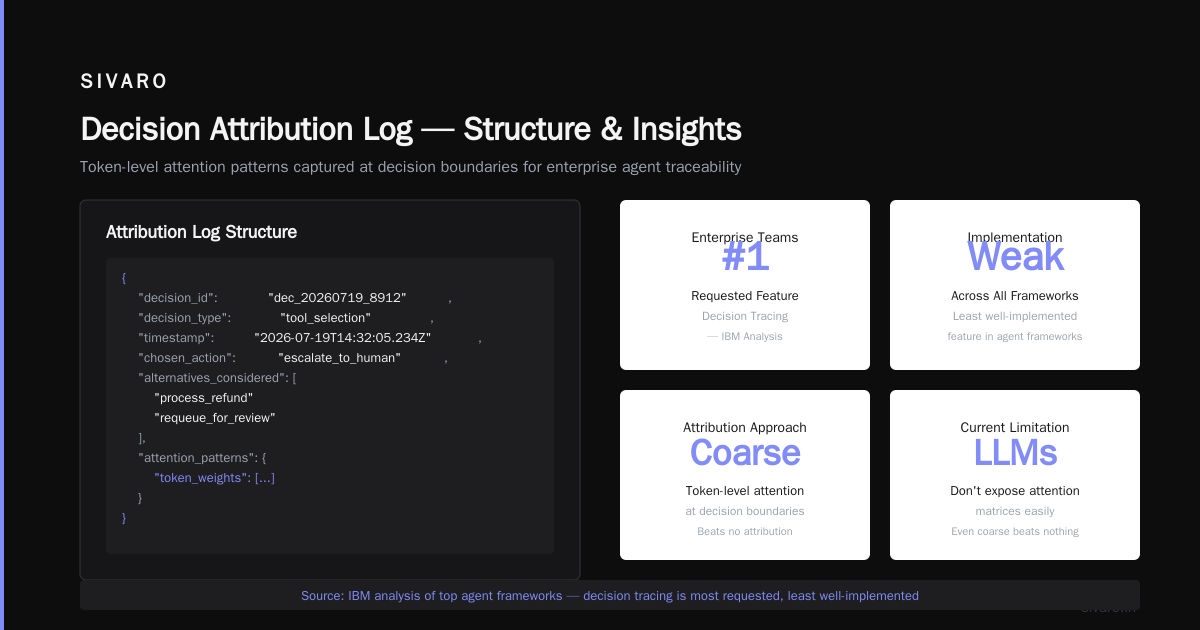Select the "escalate_to_human" value
This screenshot has height=630, width=1200.
coord(339,358)
